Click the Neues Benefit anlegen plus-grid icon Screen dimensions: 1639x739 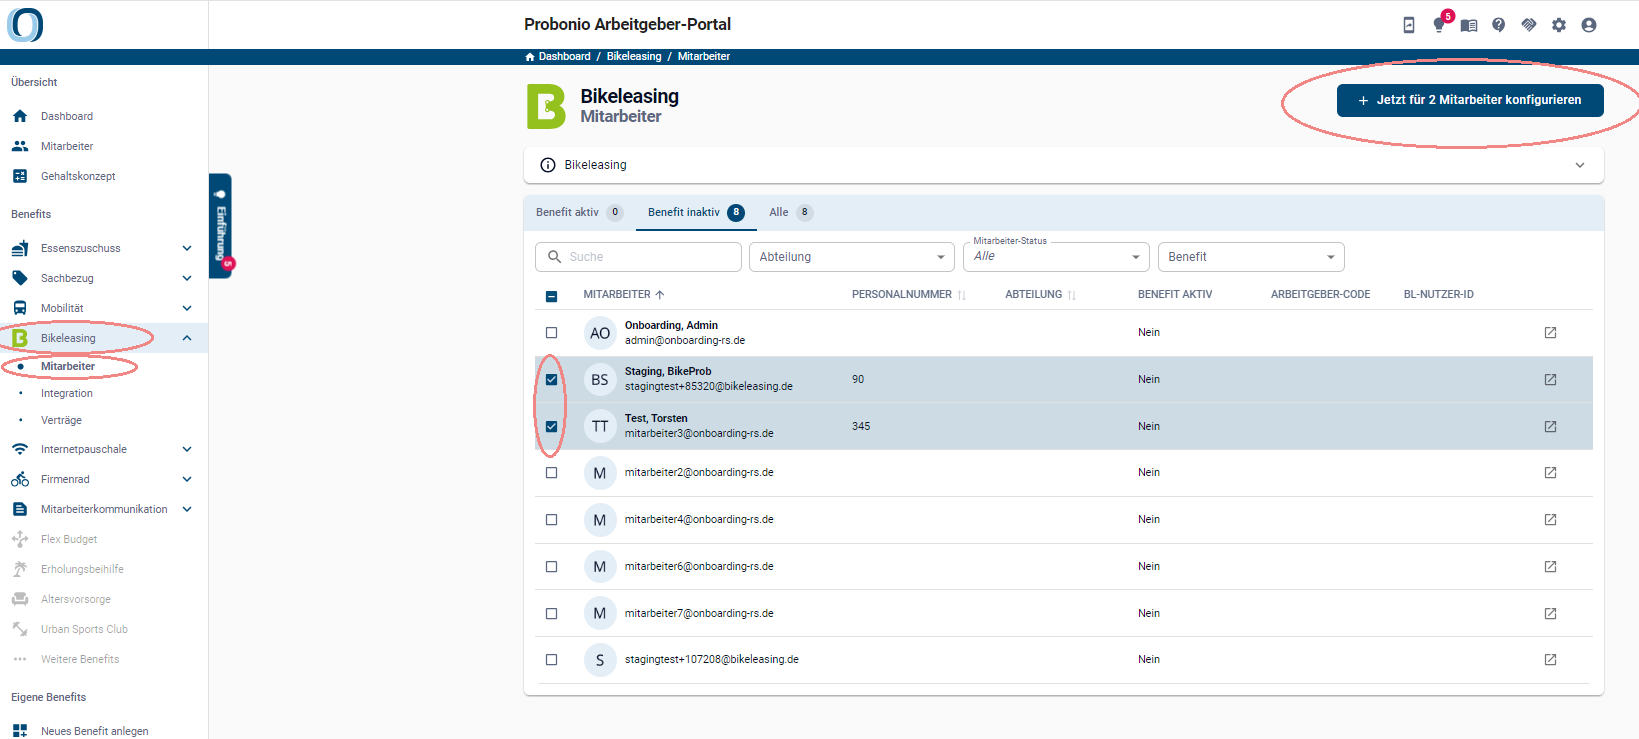(20, 731)
